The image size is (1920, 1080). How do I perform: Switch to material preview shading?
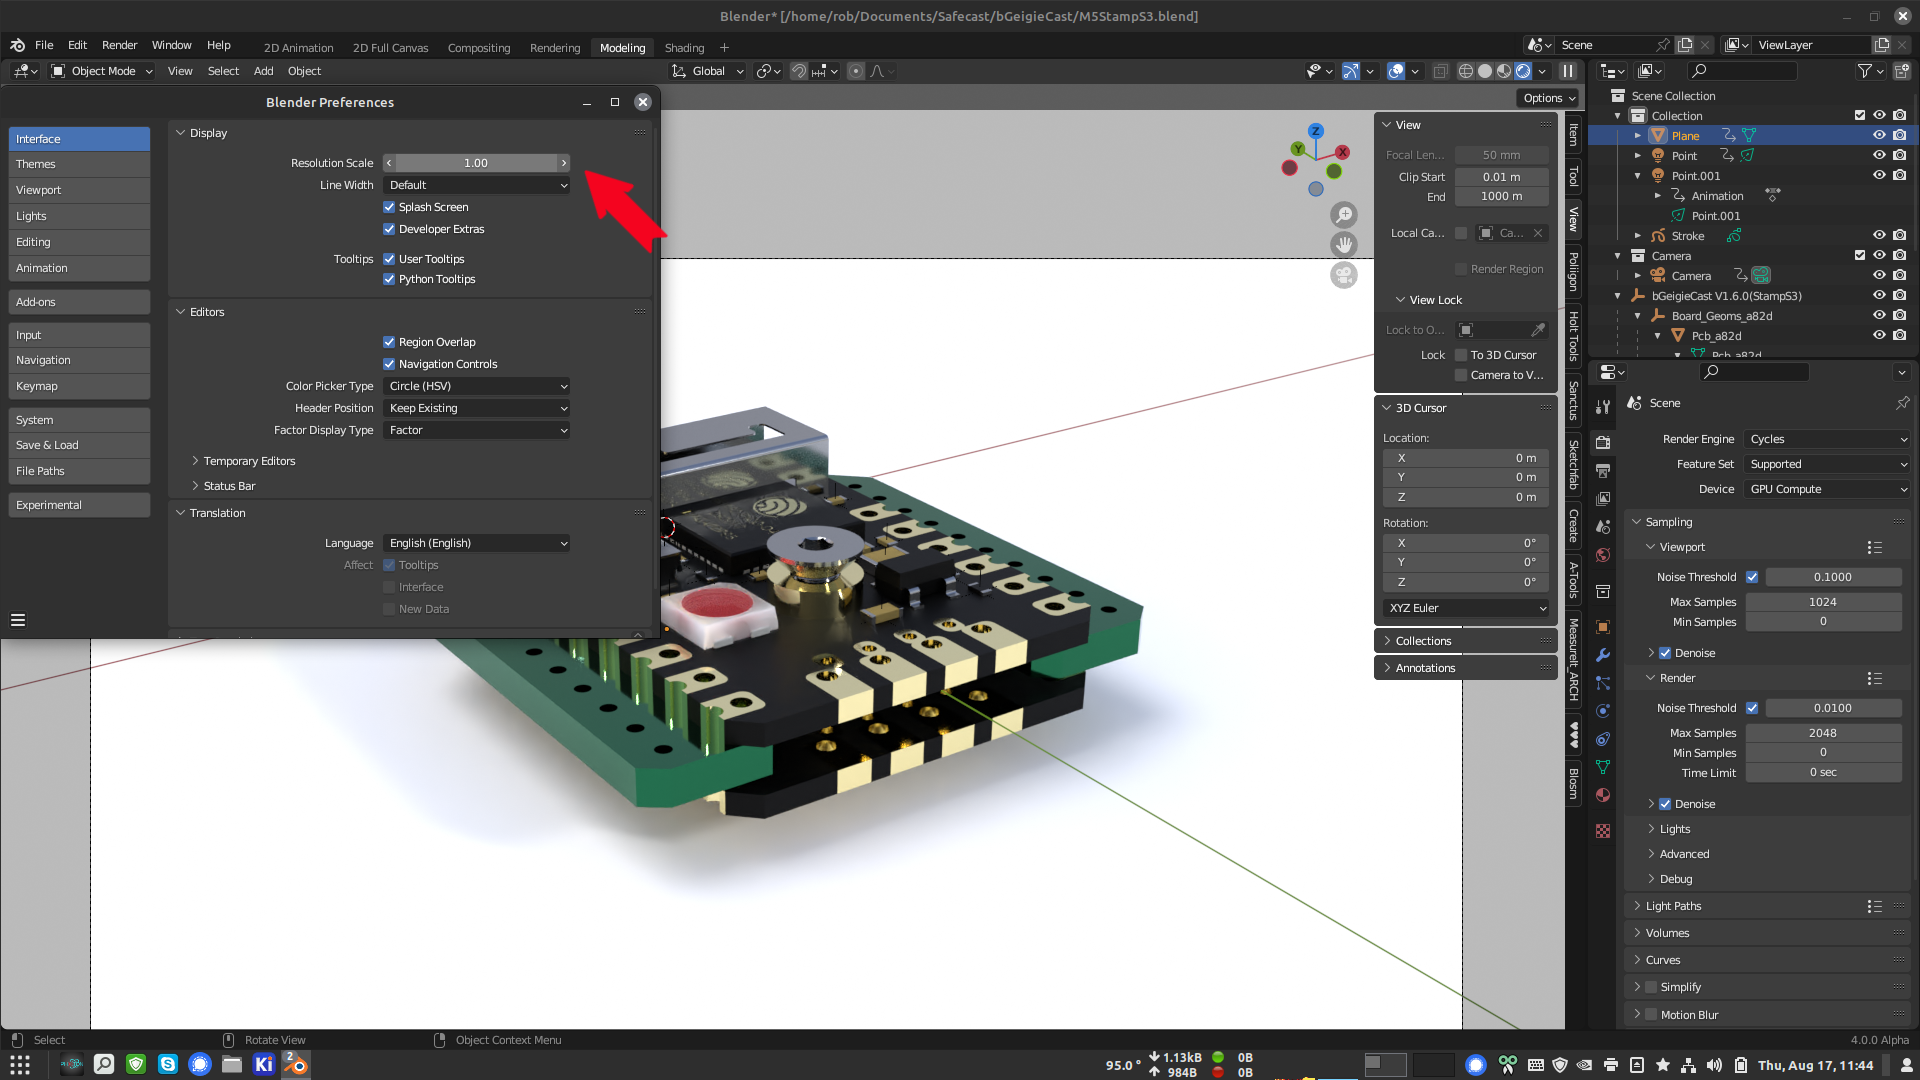[1504, 71]
